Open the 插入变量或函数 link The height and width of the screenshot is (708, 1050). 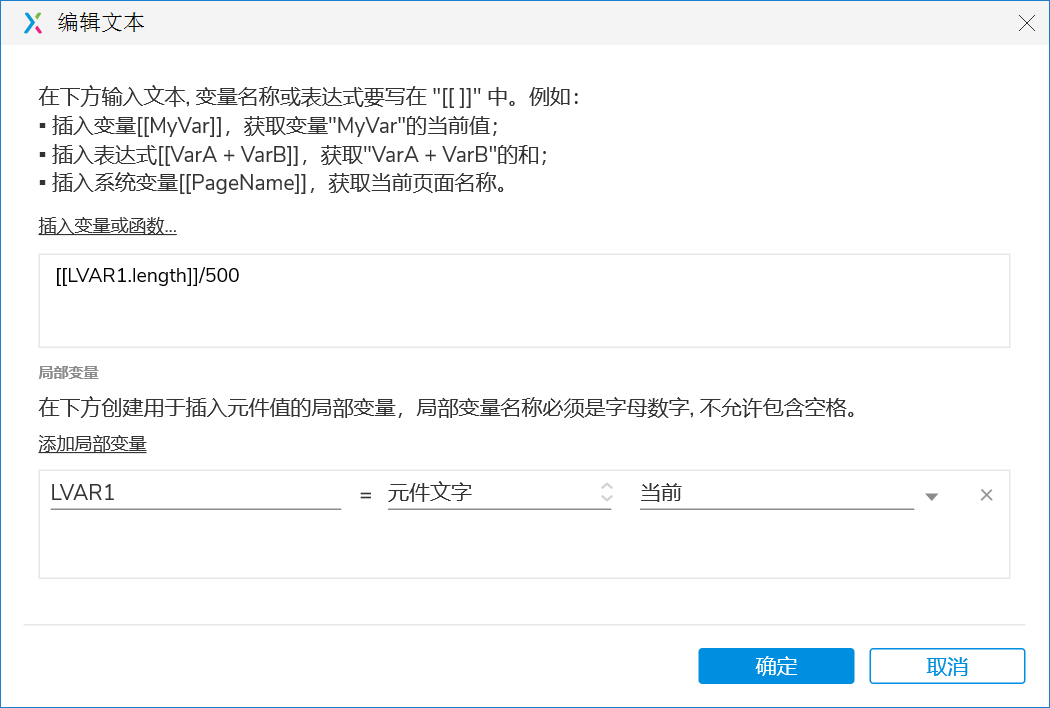pos(107,227)
